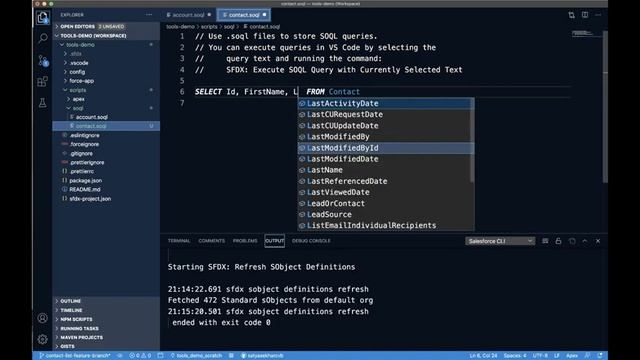The height and width of the screenshot is (360, 640).
Task: Switch to the account.soql tab
Action: [x=188, y=15]
